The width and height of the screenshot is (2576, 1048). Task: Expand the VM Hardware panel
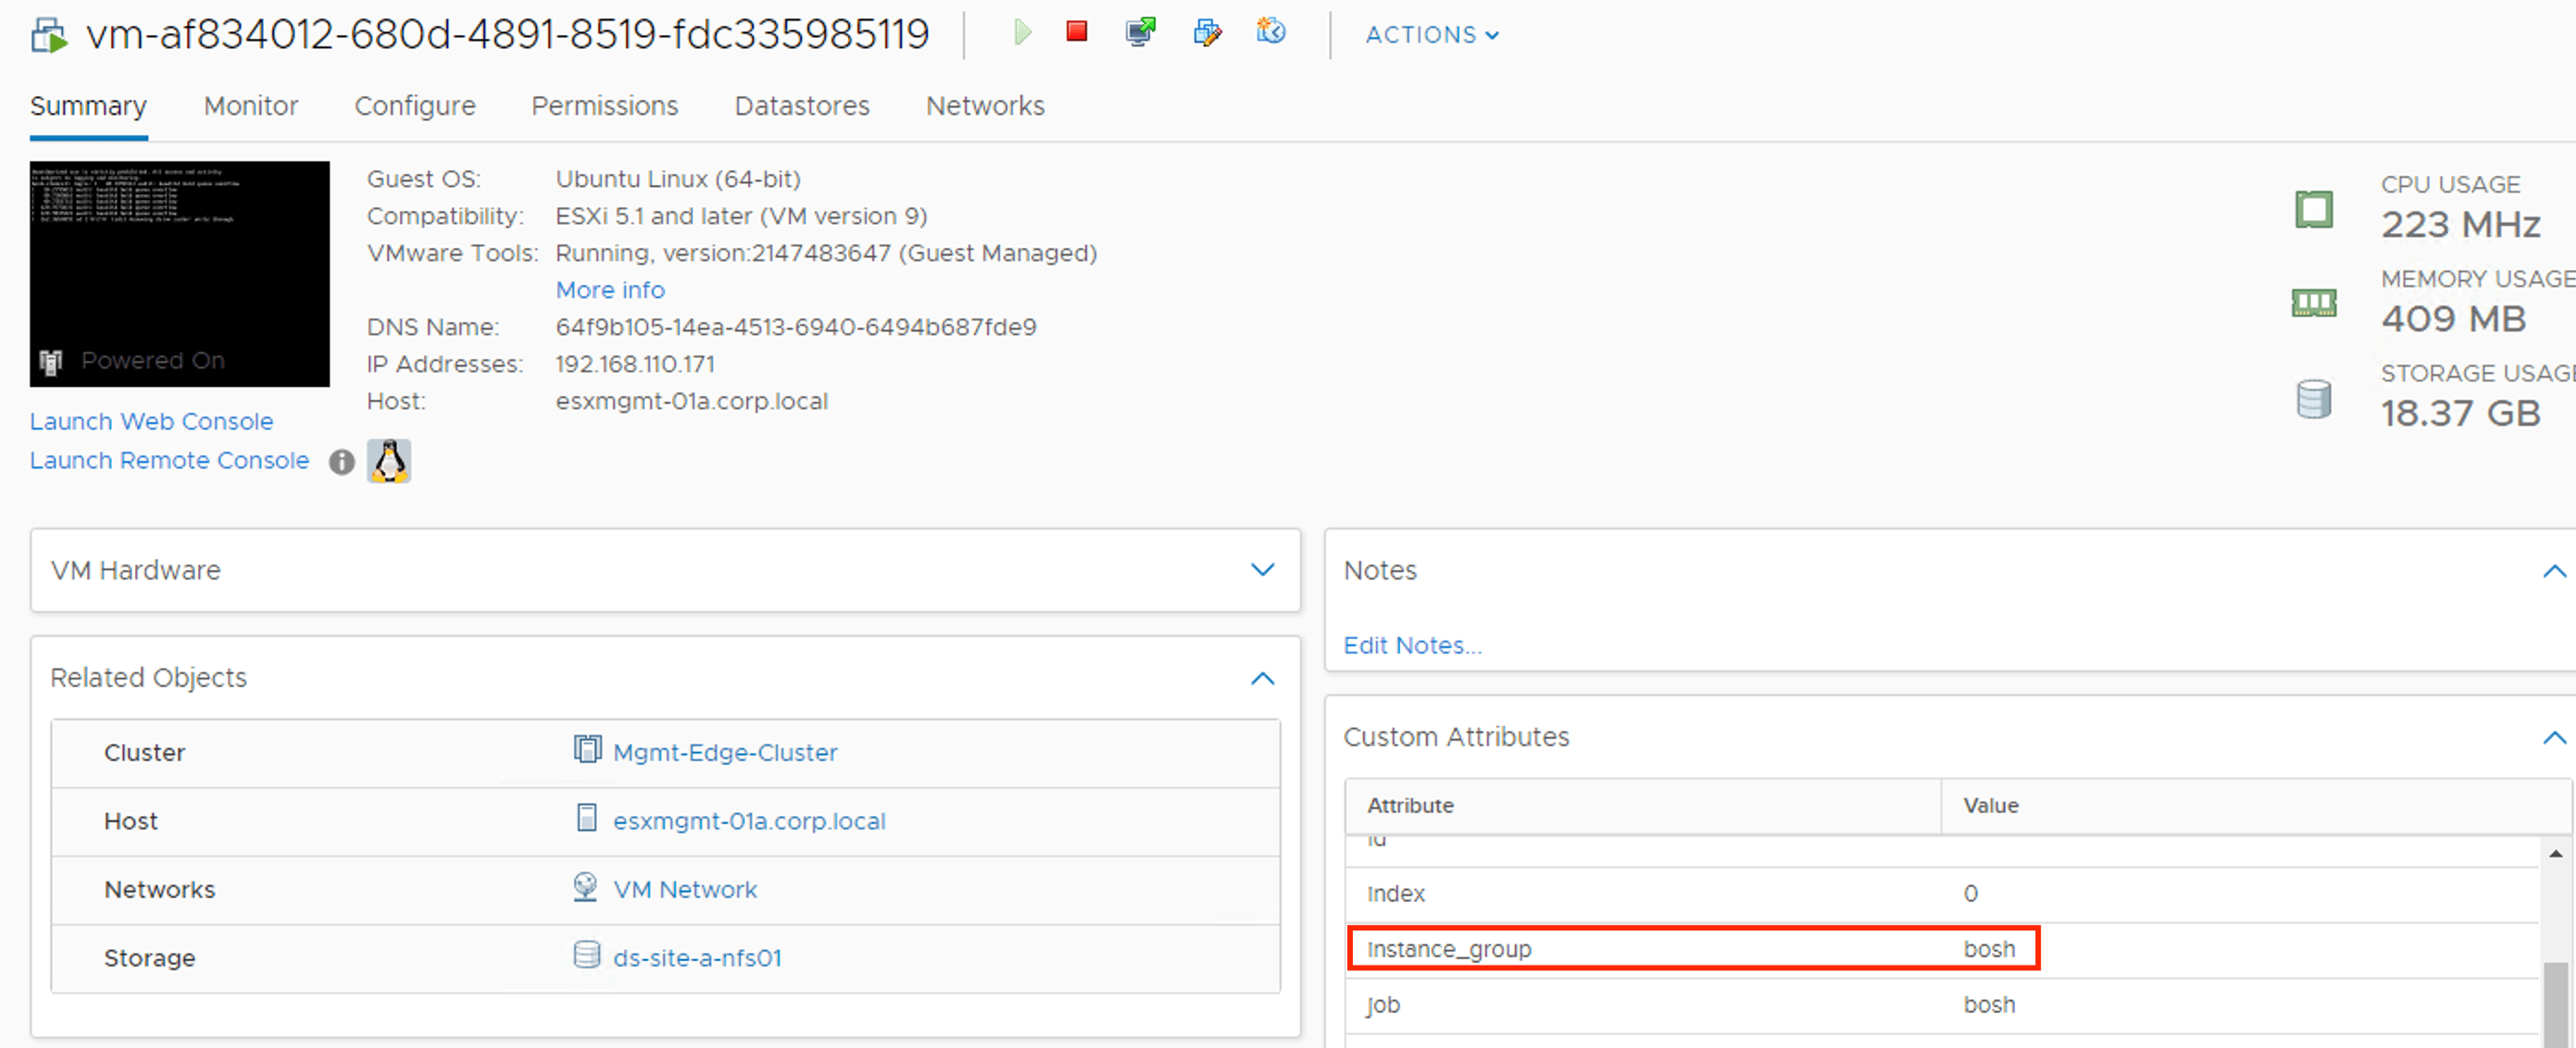tap(1262, 570)
